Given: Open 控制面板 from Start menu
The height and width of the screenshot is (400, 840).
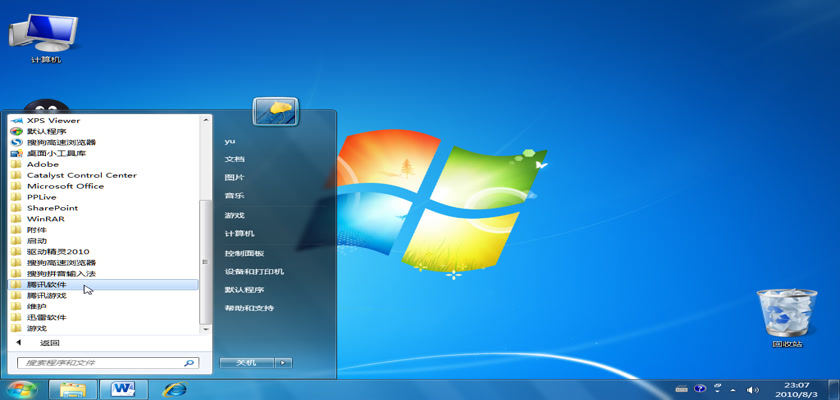Looking at the screenshot, I should click(244, 253).
